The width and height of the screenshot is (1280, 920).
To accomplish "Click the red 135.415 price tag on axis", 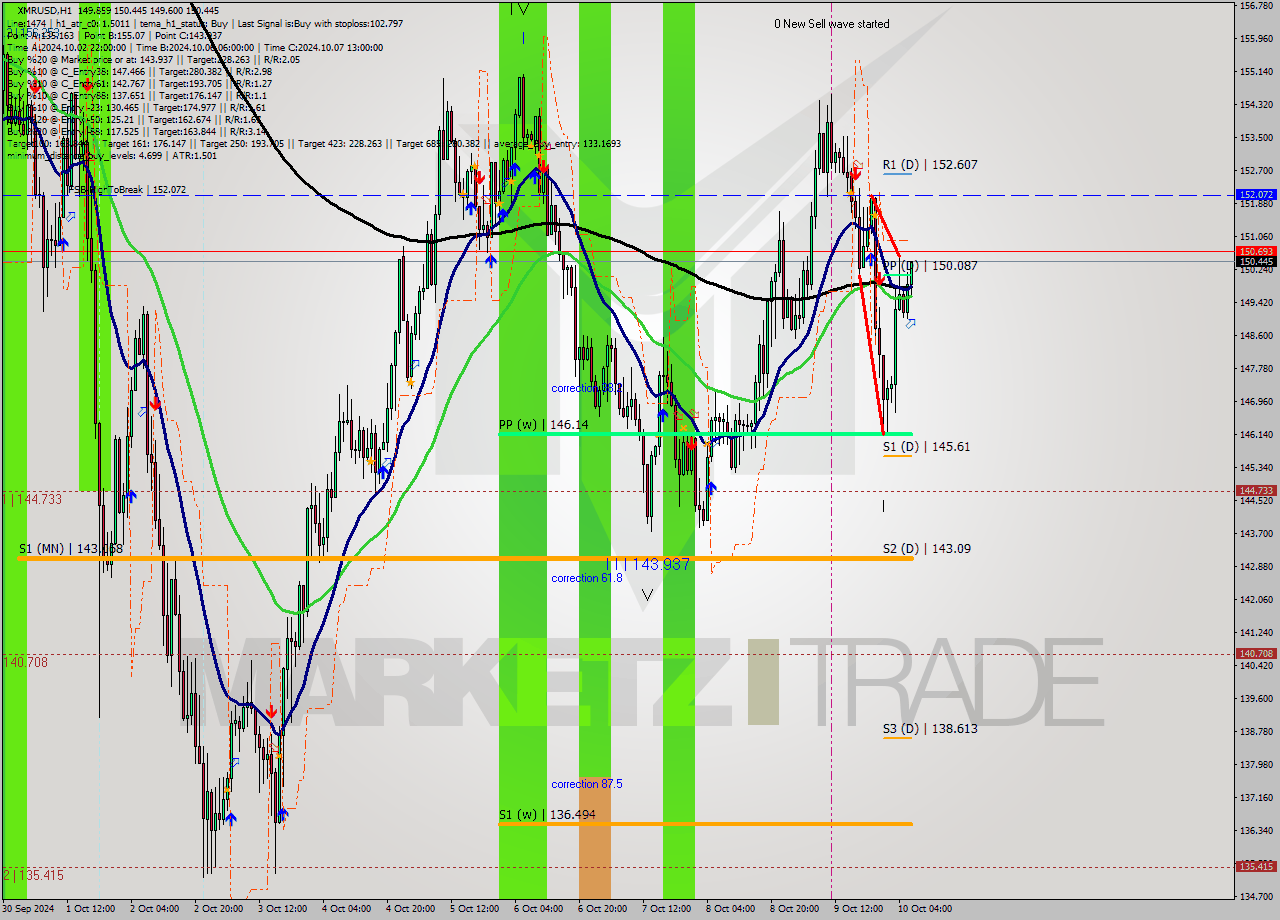I will pyautogui.click(x=1256, y=867).
